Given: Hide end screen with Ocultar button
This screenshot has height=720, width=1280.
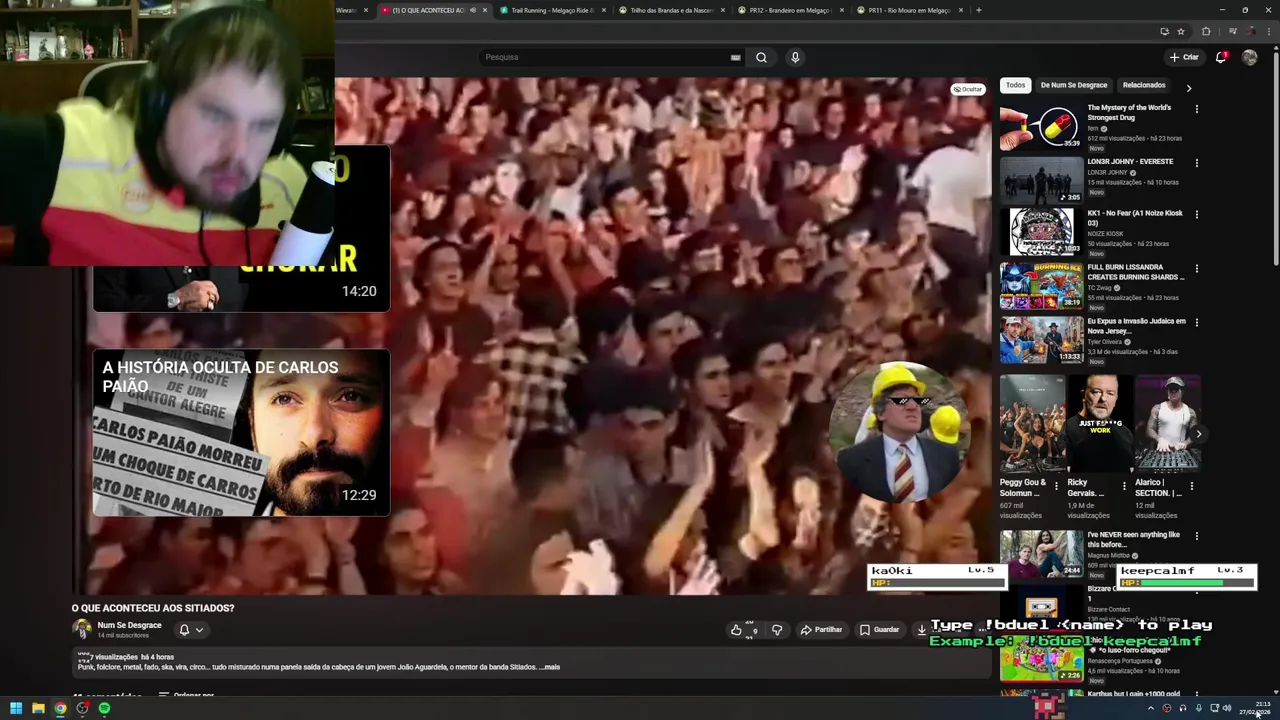Looking at the screenshot, I should (x=968, y=89).
